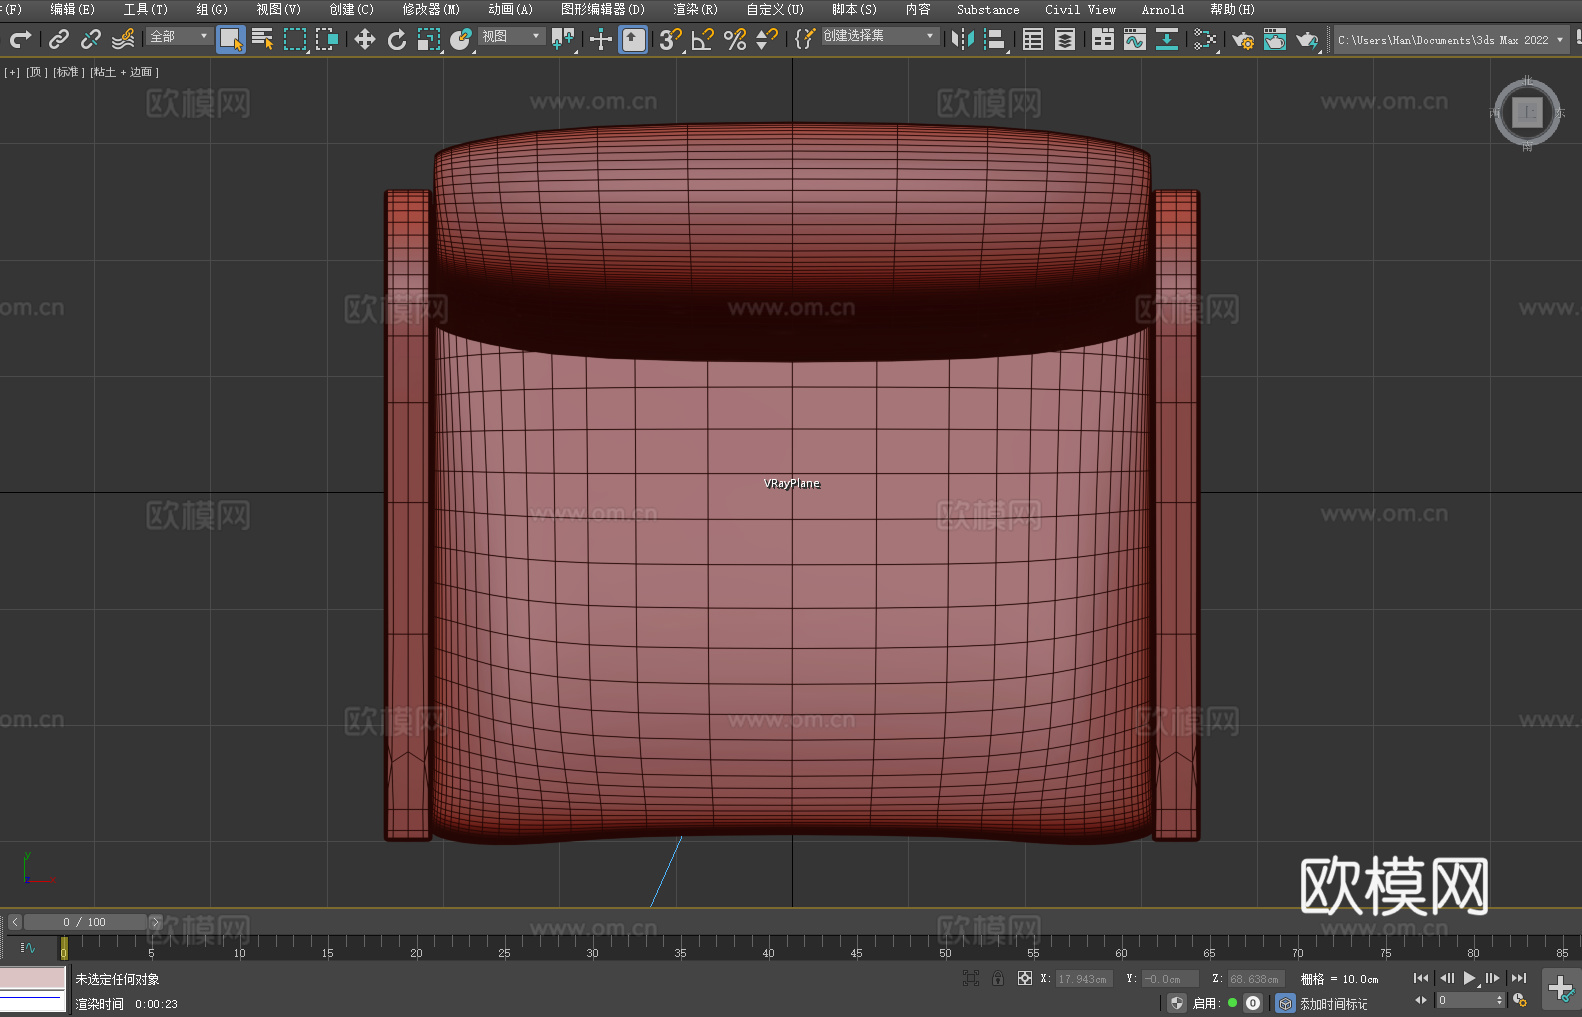Open Render Setup (teapot with gear)
The height and width of the screenshot is (1017, 1582).
[x=1243, y=39]
